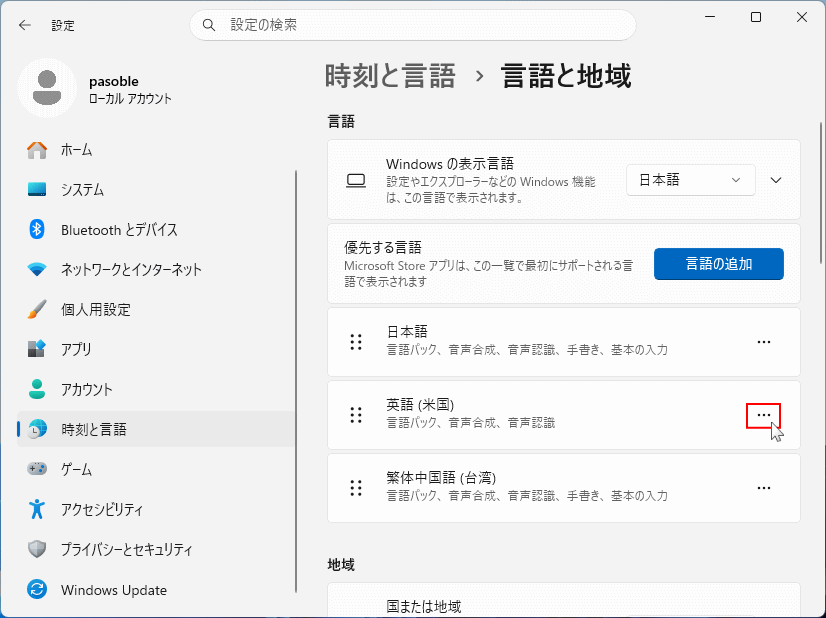Open the Windows の表示言語 dropdown
Image resolution: width=826 pixels, height=618 pixels.
pyautogui.click(x=690, y=180)
